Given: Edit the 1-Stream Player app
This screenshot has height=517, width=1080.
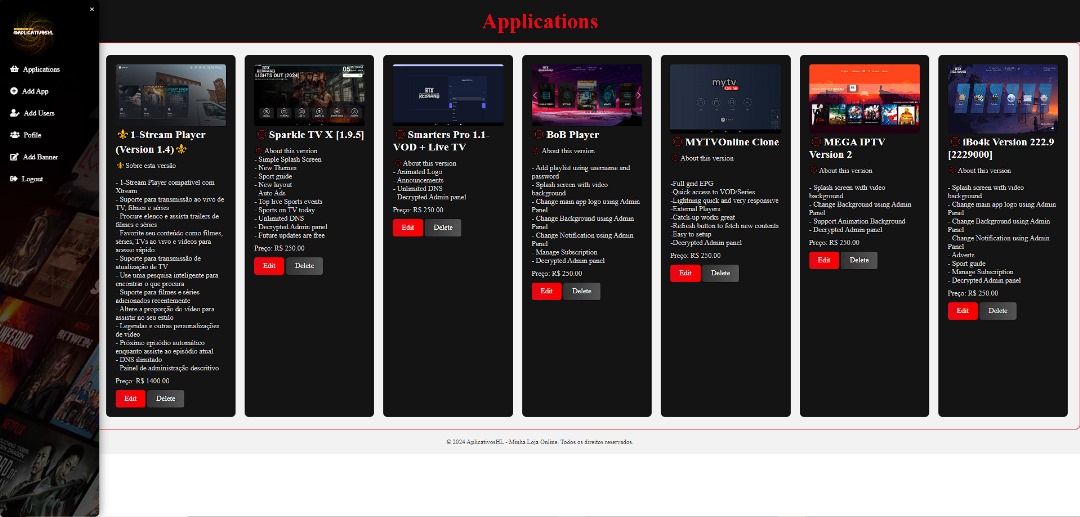Looking at the screenshot, I should tap(130, 399).
